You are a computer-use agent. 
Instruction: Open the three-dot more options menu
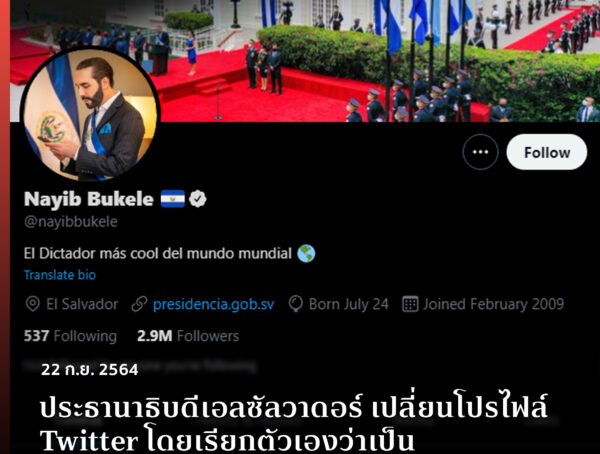pos(480,152)
